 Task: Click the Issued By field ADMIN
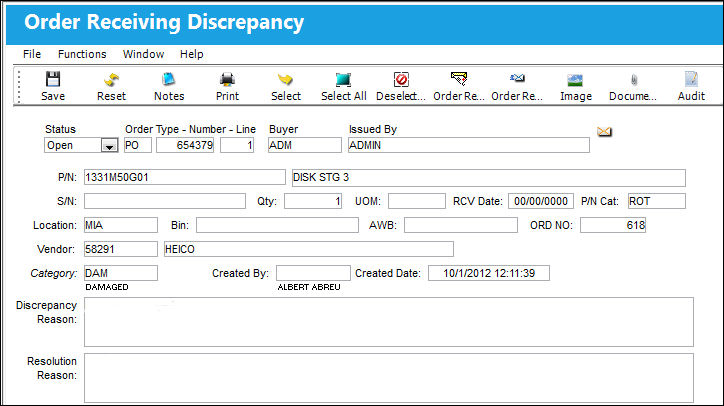[469, 145]
